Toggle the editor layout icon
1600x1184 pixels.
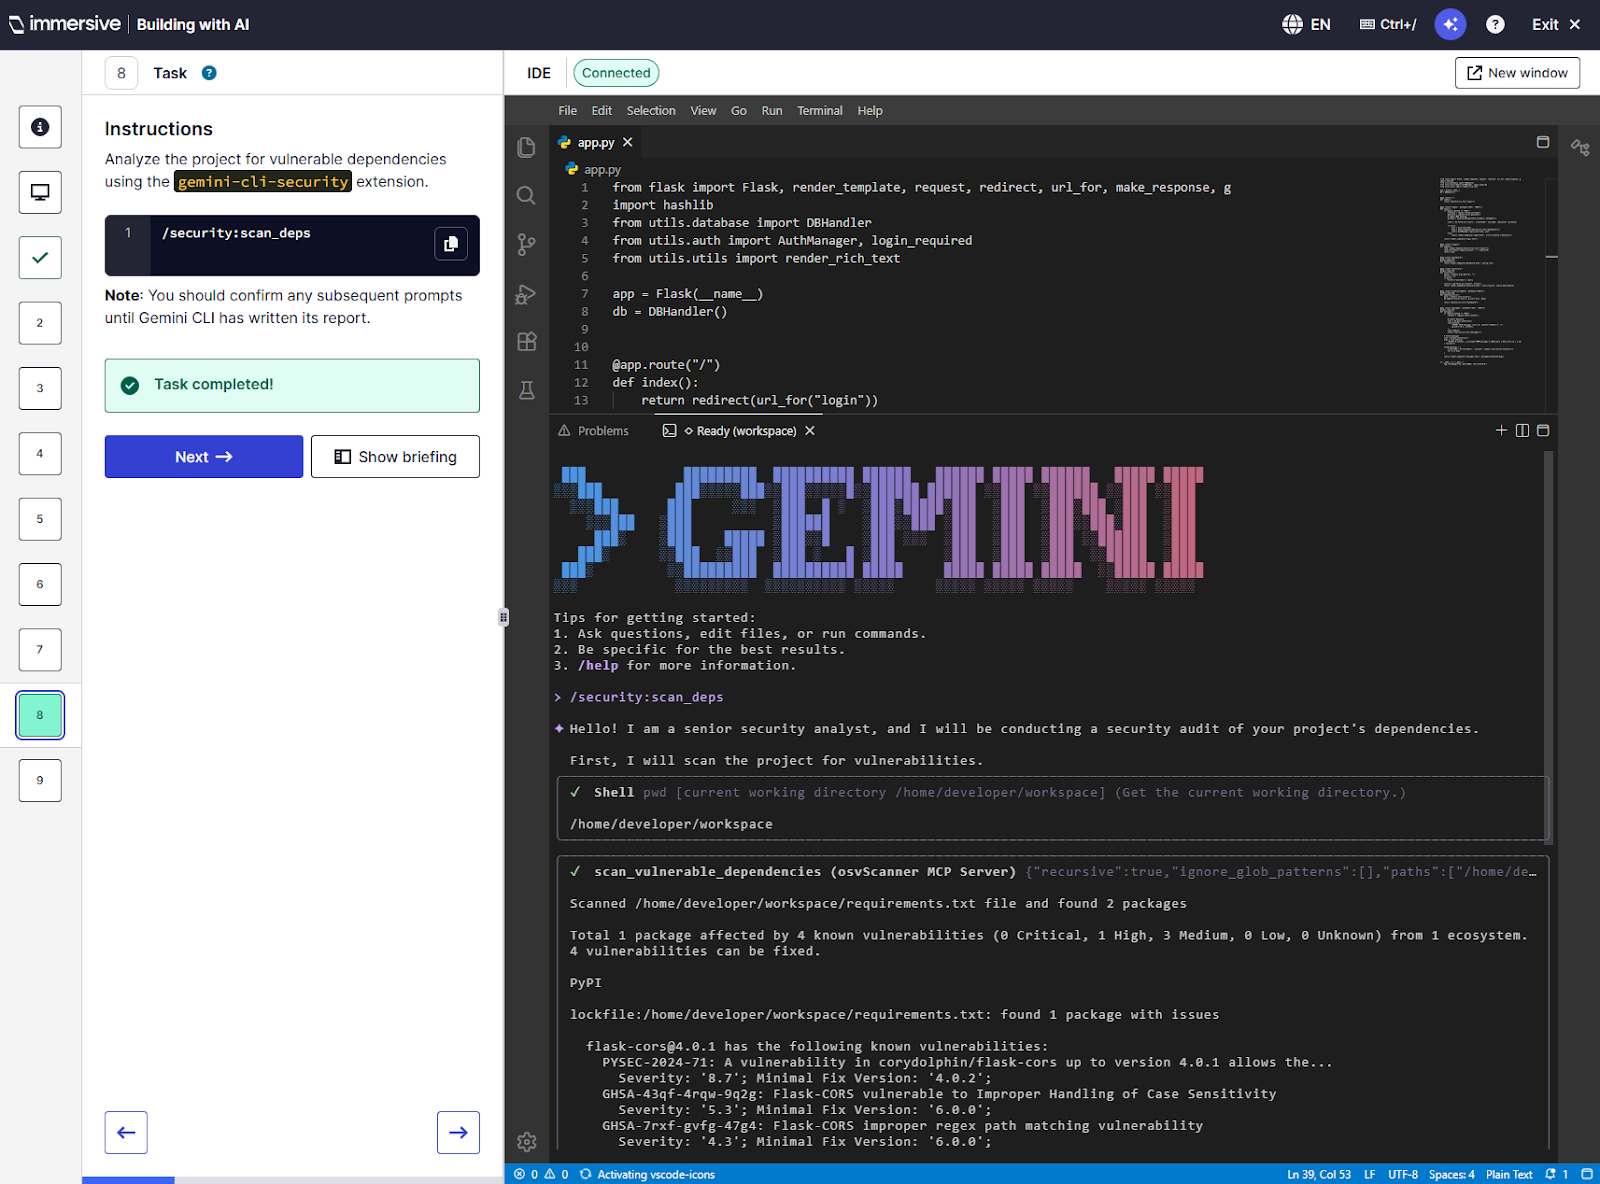pyautogui.click(x=1543, y=143)
